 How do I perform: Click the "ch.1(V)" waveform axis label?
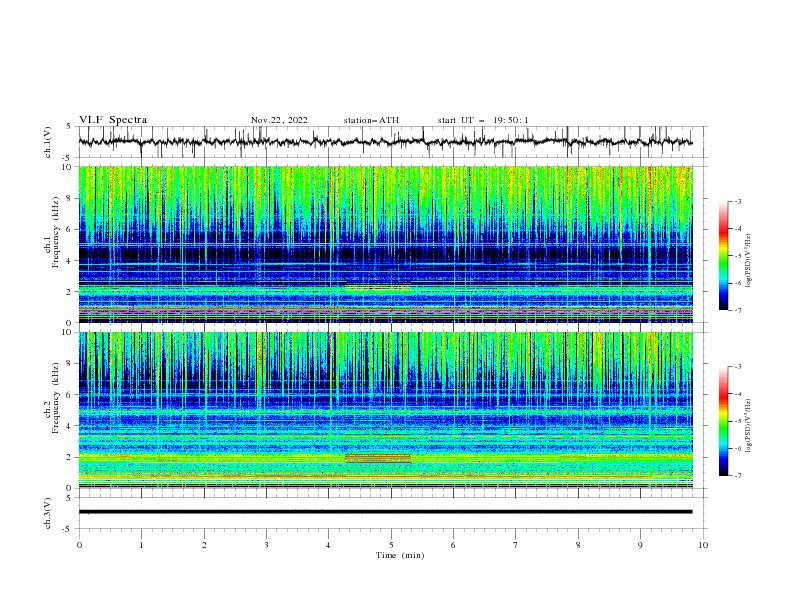48,142
